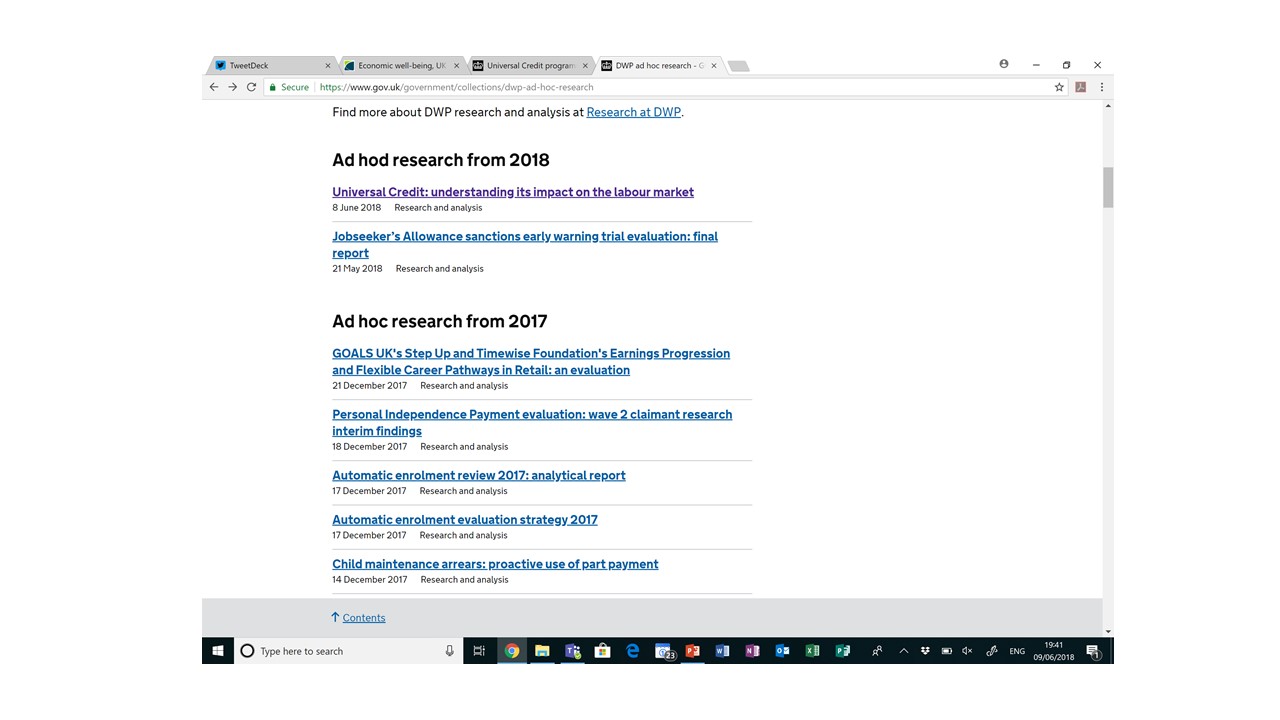
Task: Open the Research at DWP link
Action: pyautogui.click(x=634, y=112)
